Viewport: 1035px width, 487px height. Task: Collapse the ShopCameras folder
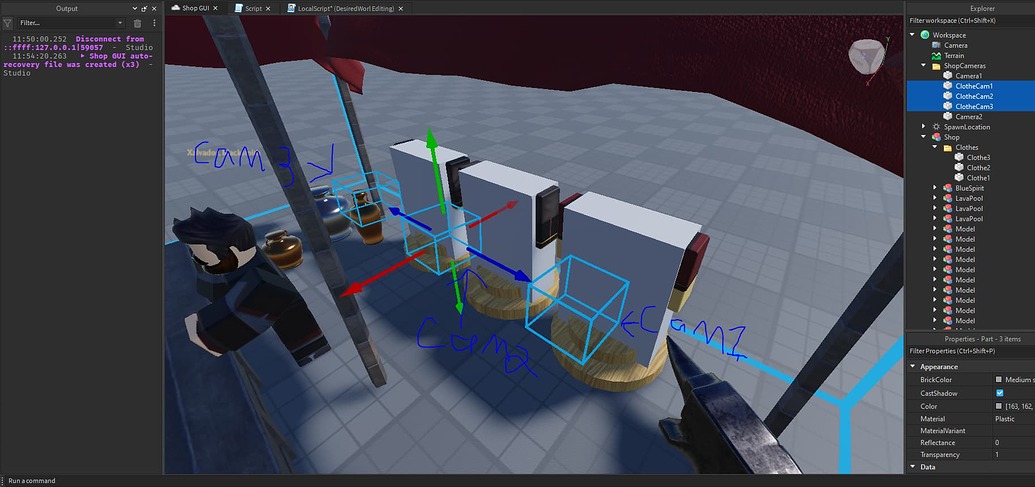click(x=924, y=66)
